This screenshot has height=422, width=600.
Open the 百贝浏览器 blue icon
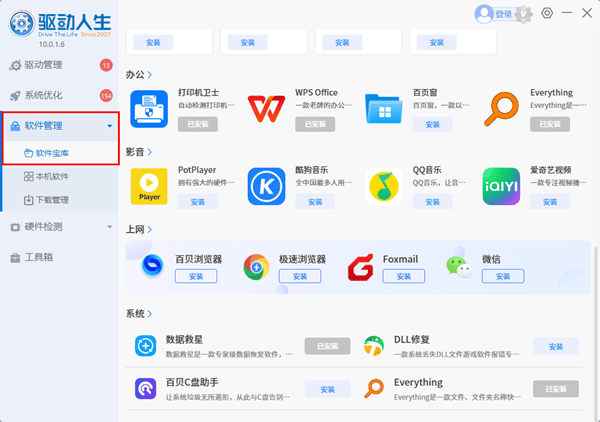tap(152, 265)
